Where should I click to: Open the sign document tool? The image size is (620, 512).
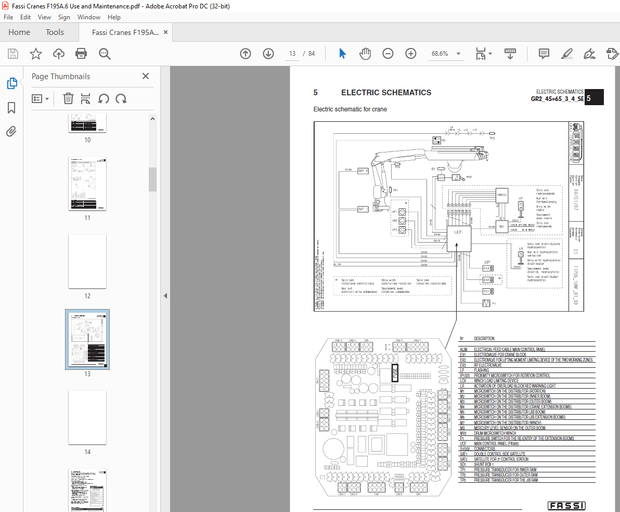(590, 54)
